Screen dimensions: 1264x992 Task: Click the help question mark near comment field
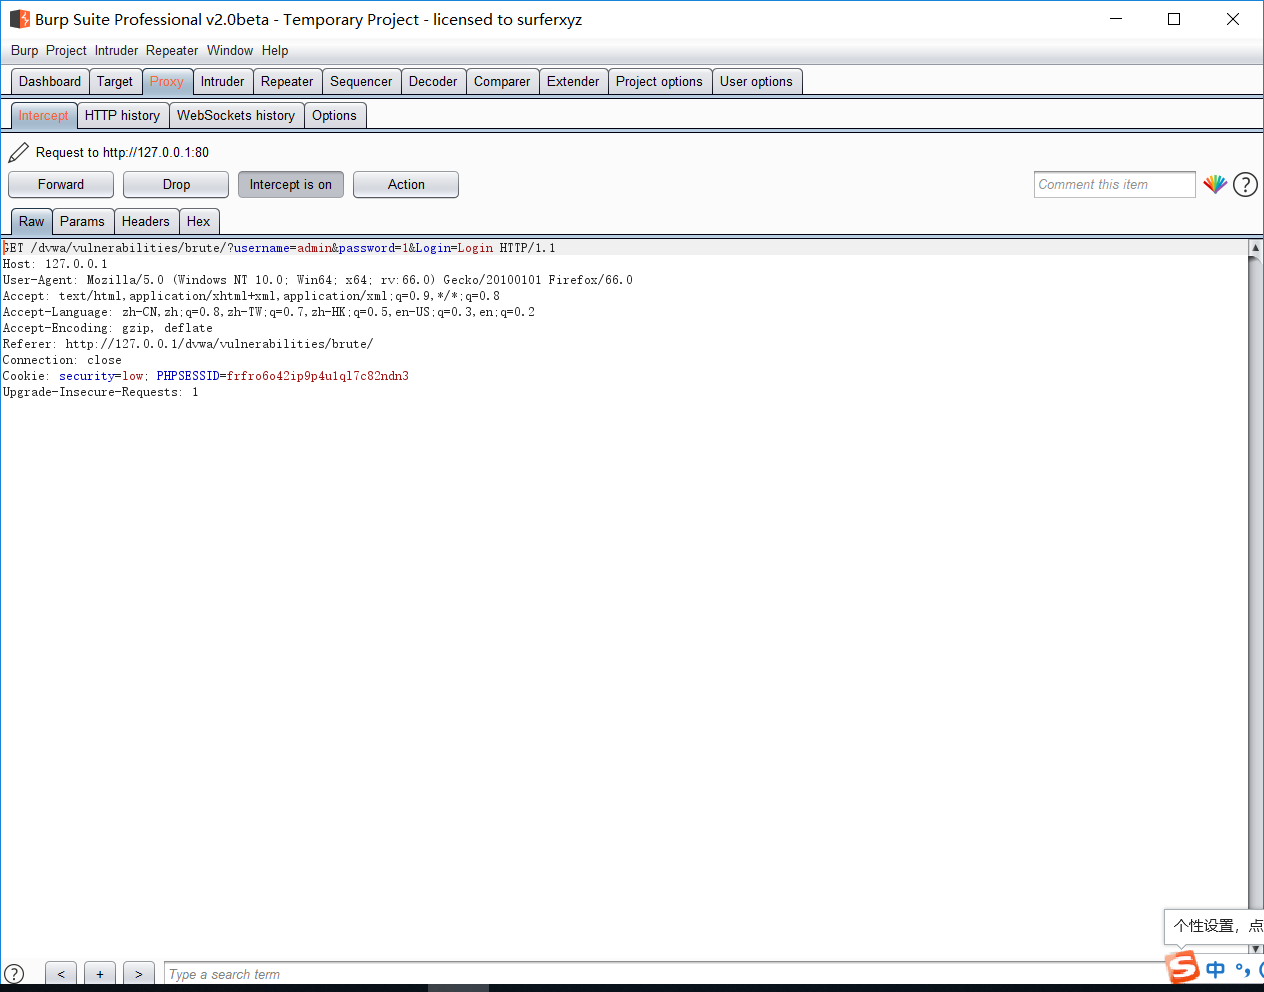(1245, 184)
